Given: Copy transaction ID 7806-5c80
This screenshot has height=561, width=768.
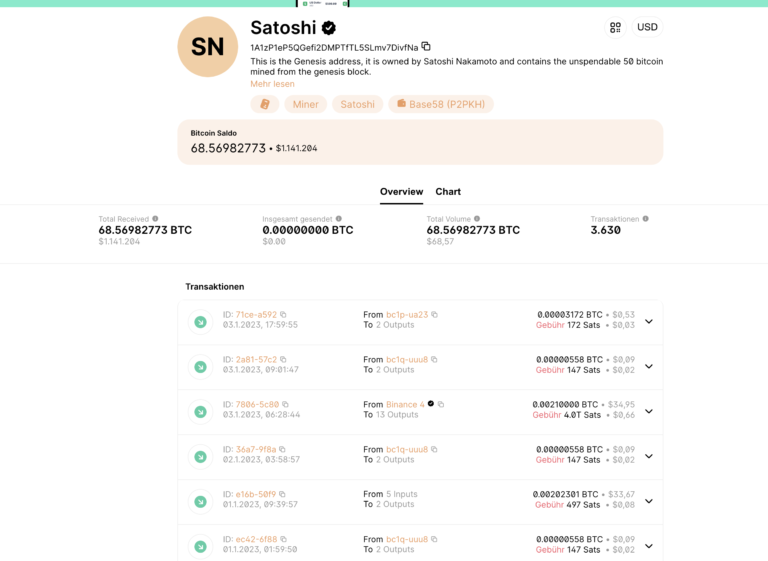Looking at the screenshot, I should pyautogui.click(x=285, y=404).
